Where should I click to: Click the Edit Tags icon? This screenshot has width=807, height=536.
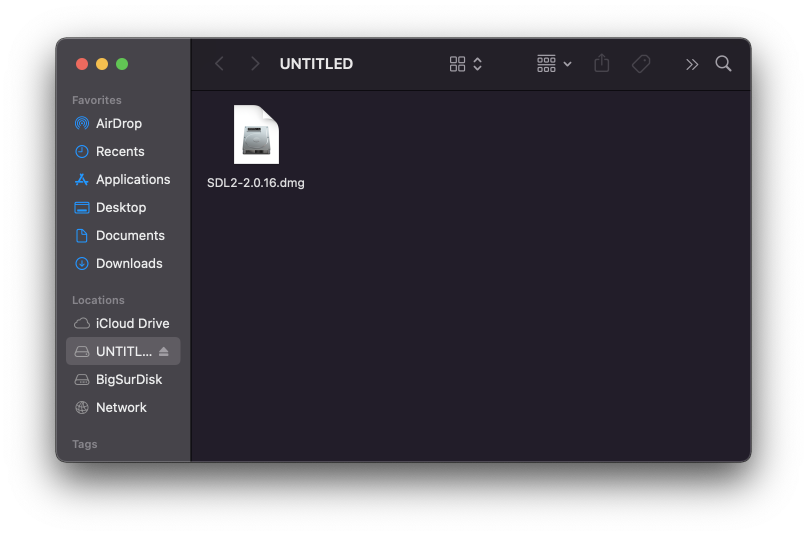pyautogui.click(x=641, y=64)
